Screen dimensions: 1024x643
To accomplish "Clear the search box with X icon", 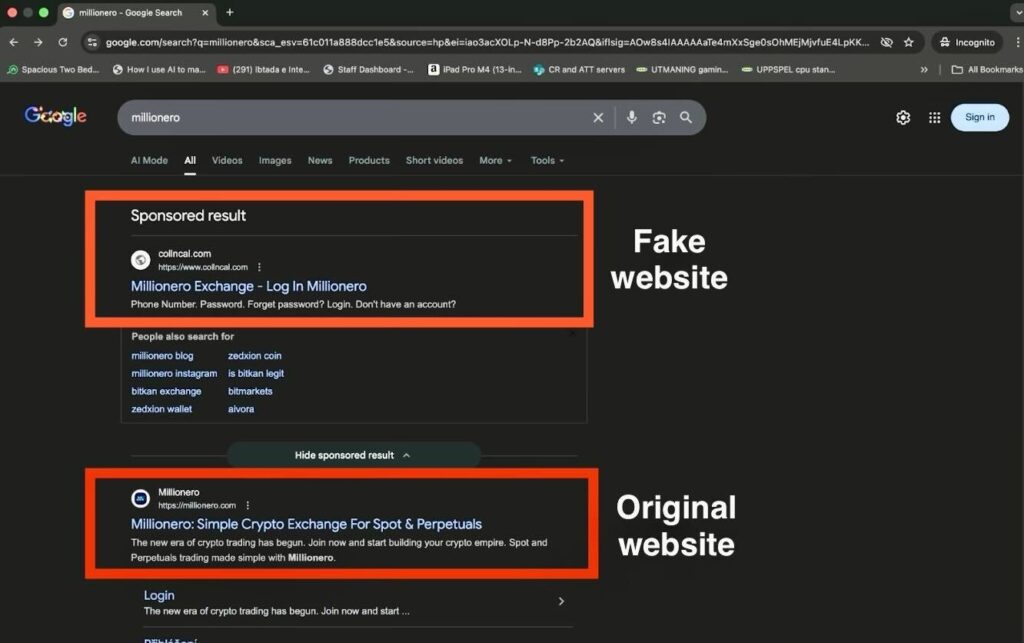I will click(x=598, y=117).
